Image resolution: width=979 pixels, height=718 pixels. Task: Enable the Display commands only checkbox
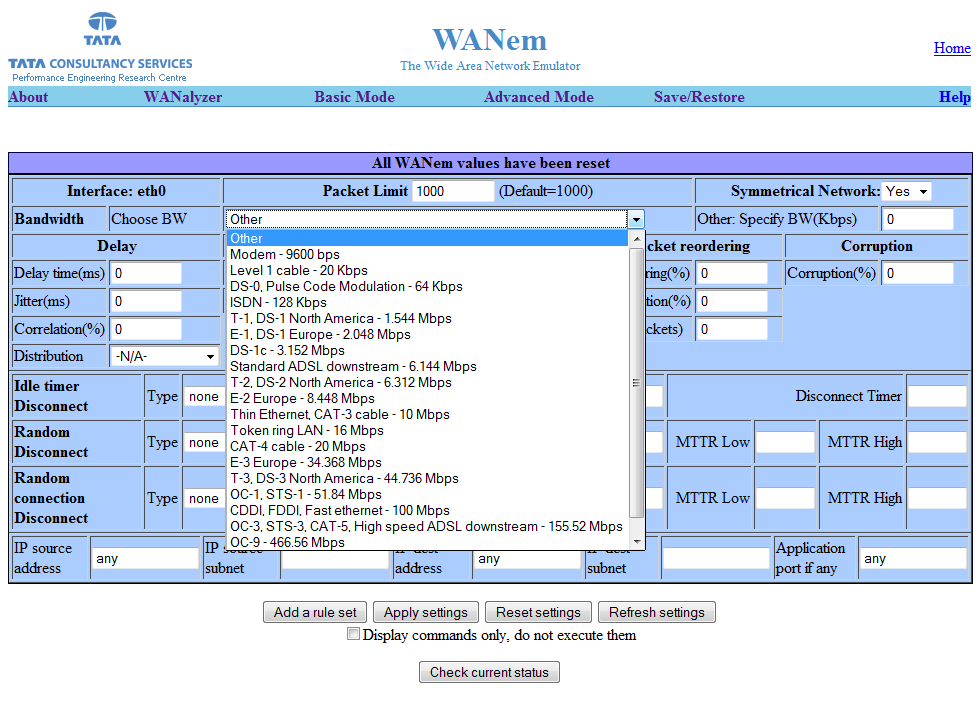point(353,634)
